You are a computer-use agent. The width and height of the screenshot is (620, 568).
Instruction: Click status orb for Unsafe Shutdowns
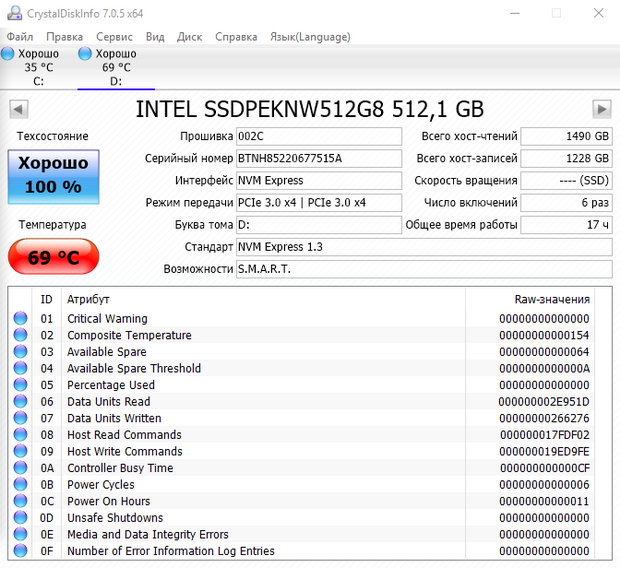pyautogui.click(x=21, y=518)
